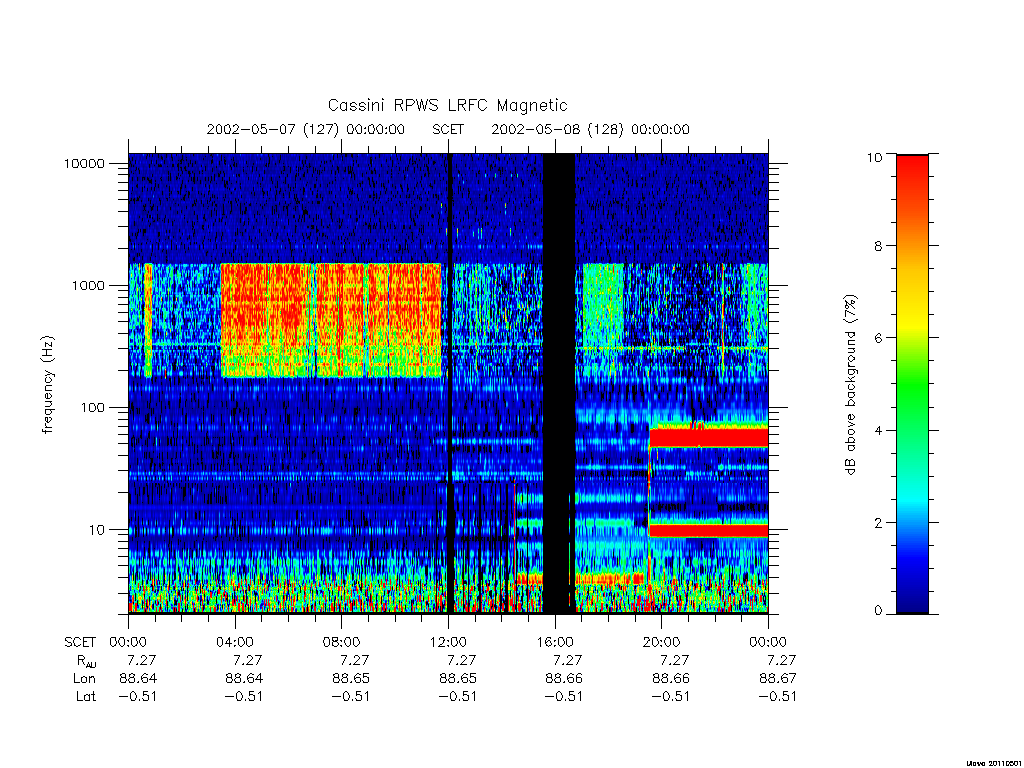Click the wide black data gap around 16:00

559,383
